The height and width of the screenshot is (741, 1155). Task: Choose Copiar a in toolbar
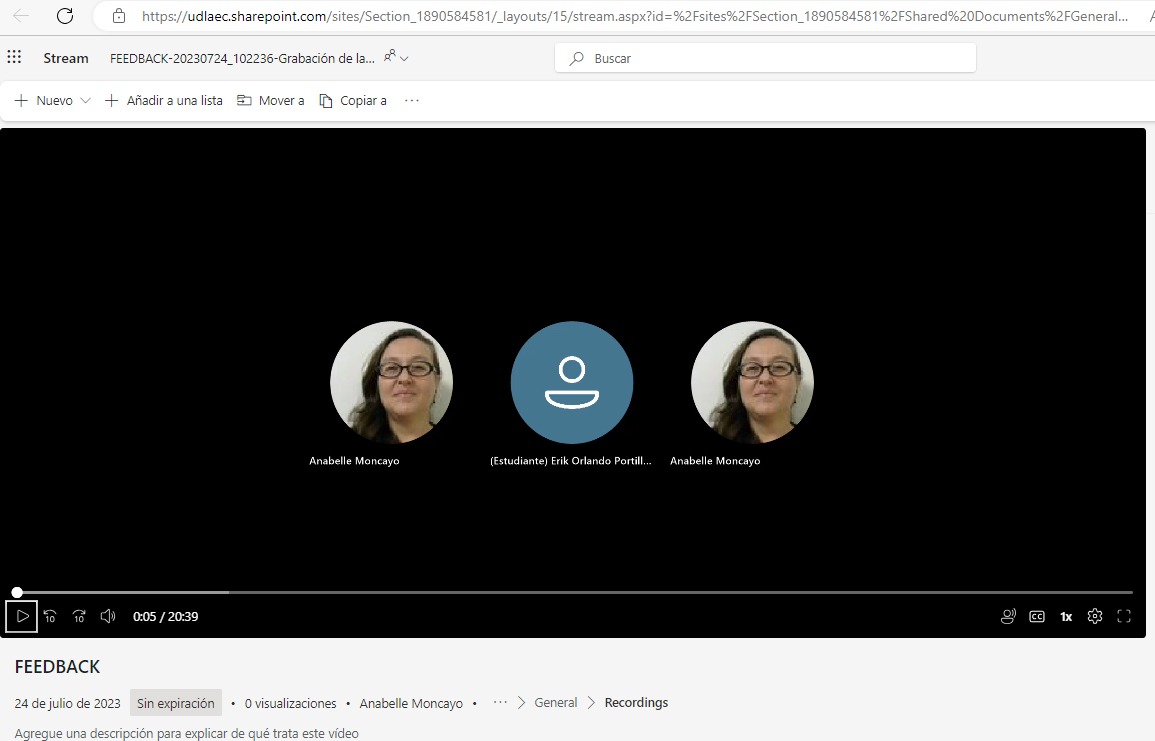pos(353,101)
